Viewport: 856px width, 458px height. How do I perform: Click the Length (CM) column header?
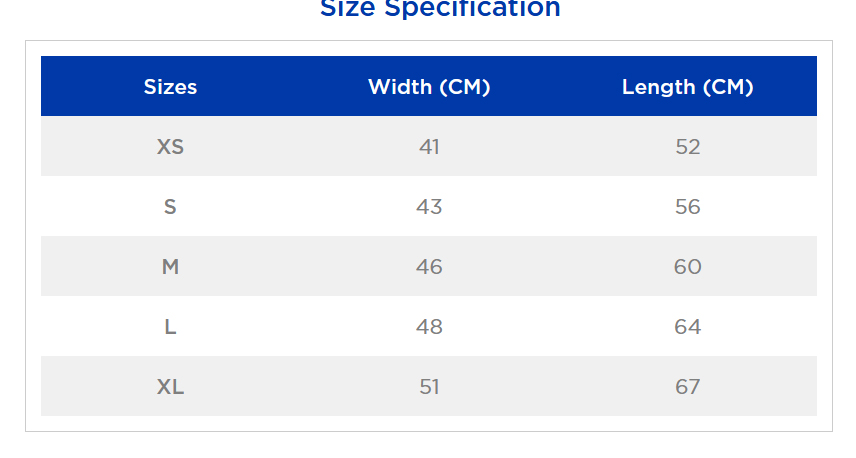pos(687,87)
